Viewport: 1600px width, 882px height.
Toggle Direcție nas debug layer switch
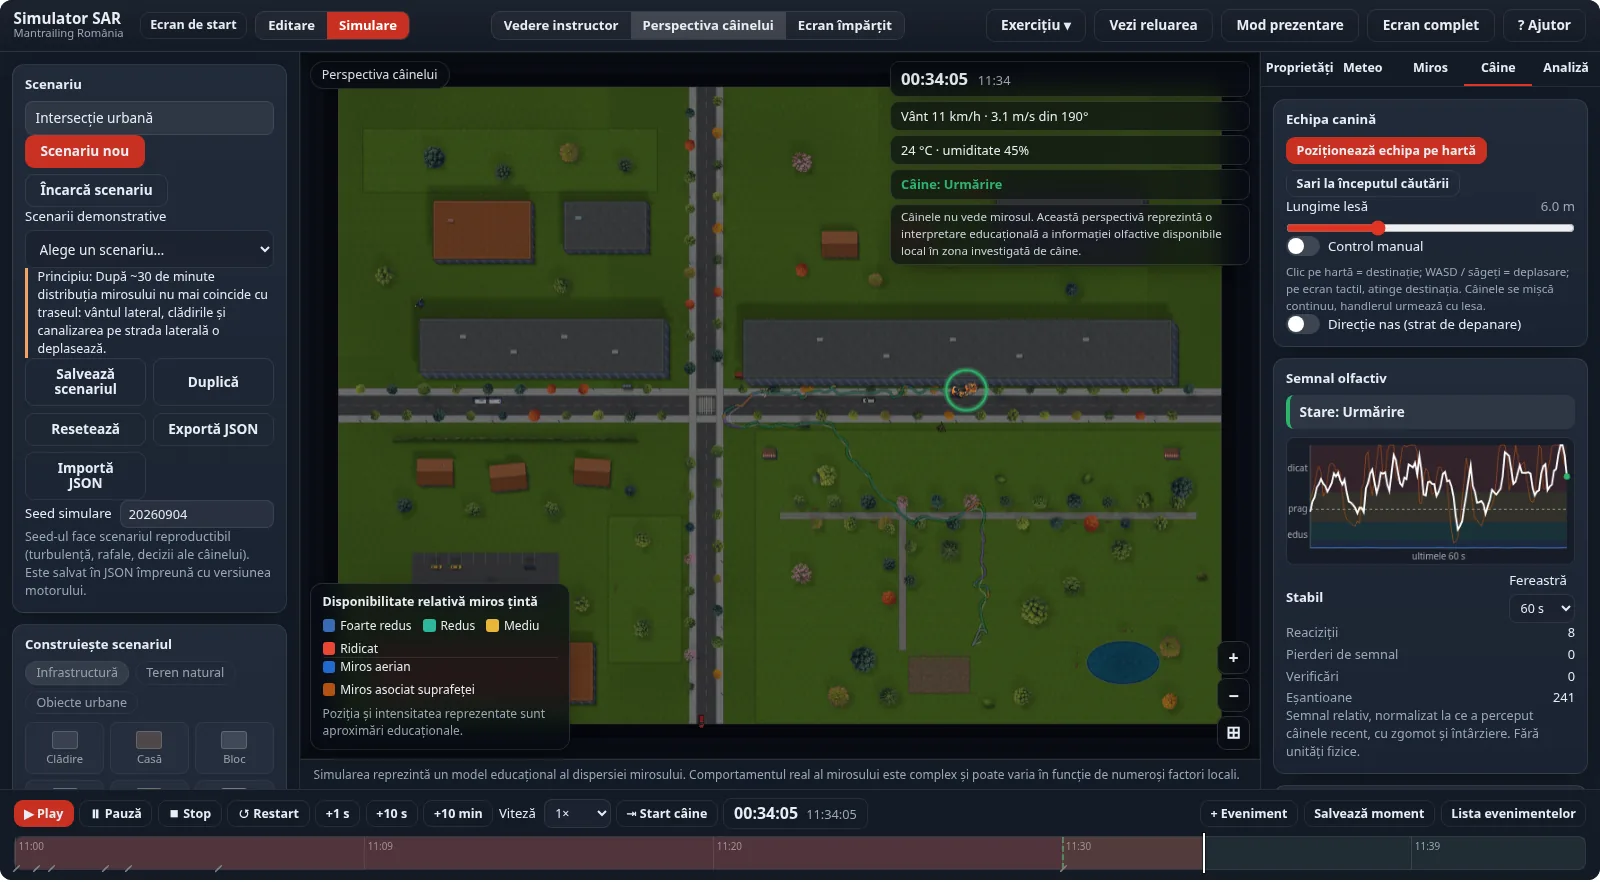click(x=1302, y=324)
